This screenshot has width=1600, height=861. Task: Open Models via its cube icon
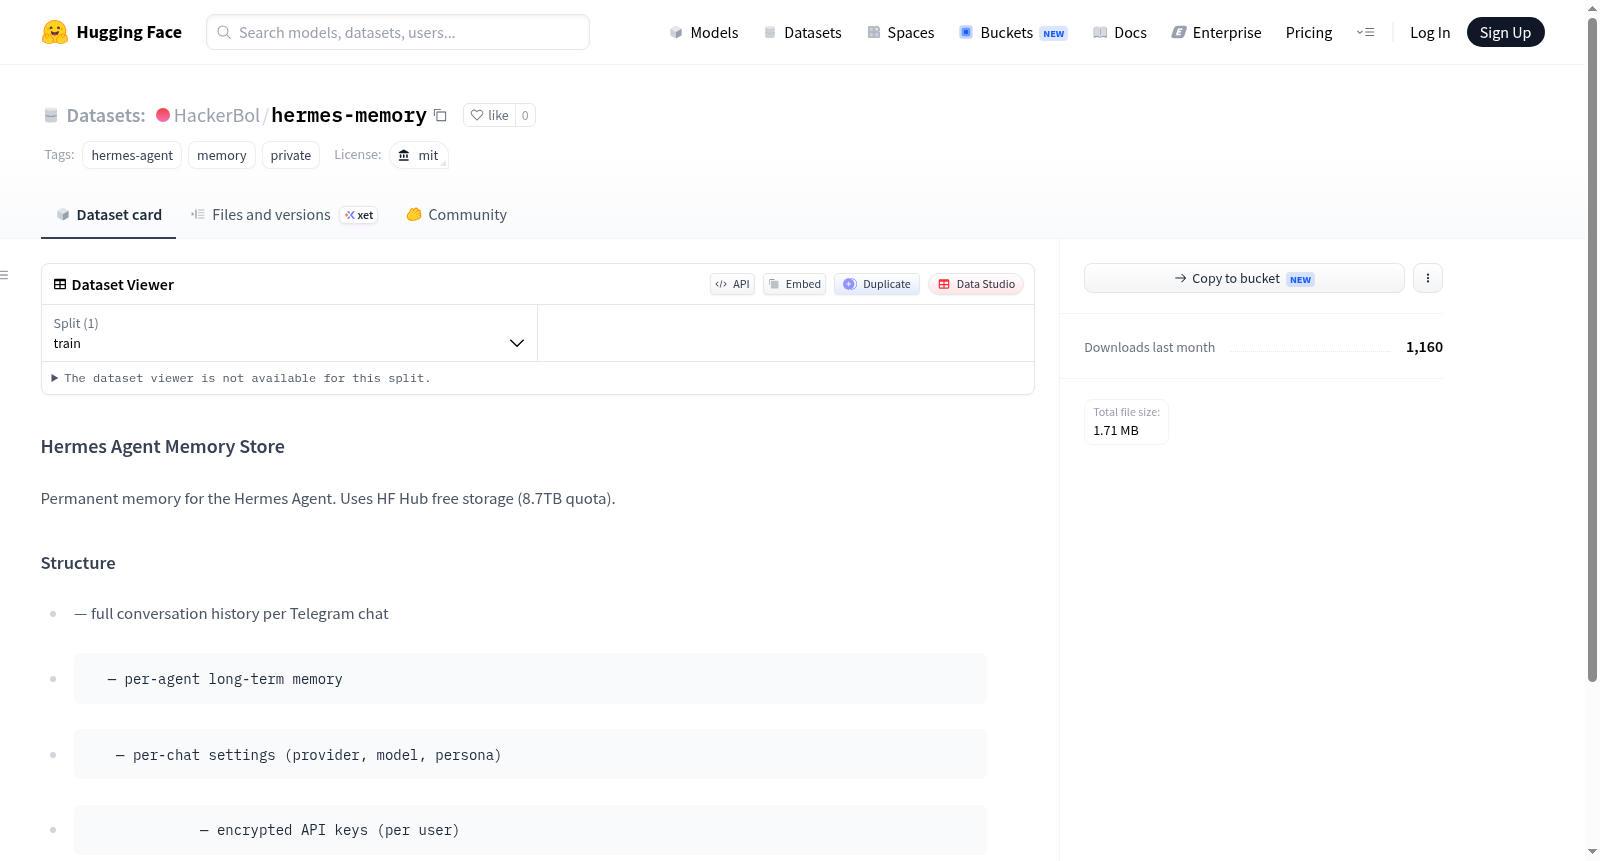(676, 32)
